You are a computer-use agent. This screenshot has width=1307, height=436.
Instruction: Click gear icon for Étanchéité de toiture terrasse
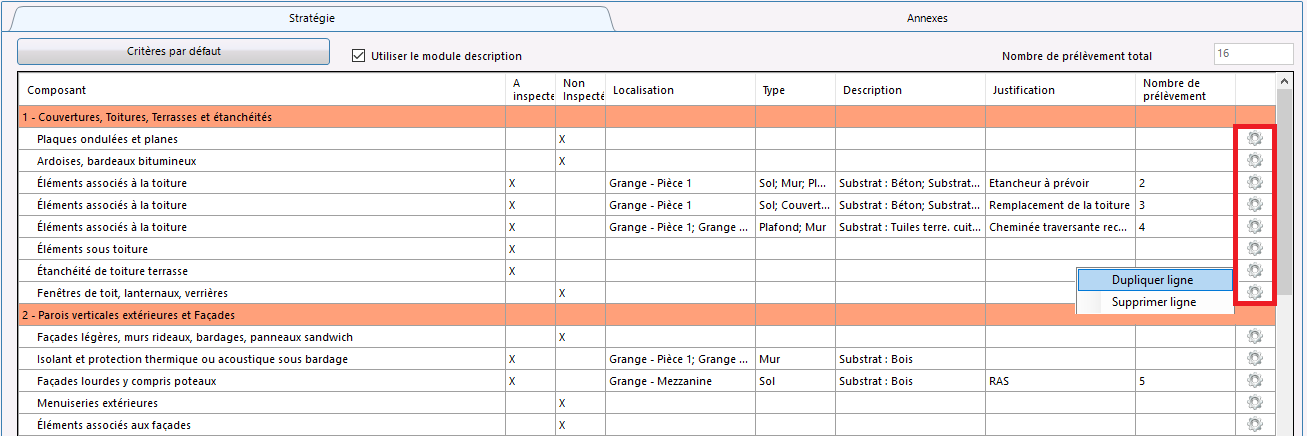coord(1254,271)
